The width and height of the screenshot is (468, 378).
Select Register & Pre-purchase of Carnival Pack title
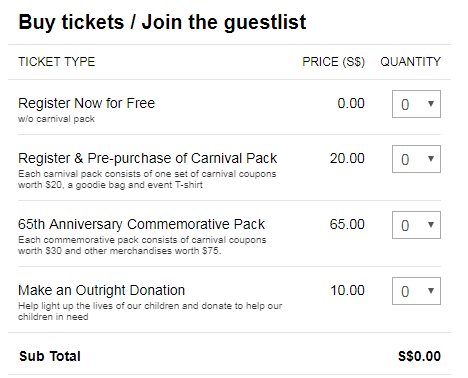tap(148, 158)
